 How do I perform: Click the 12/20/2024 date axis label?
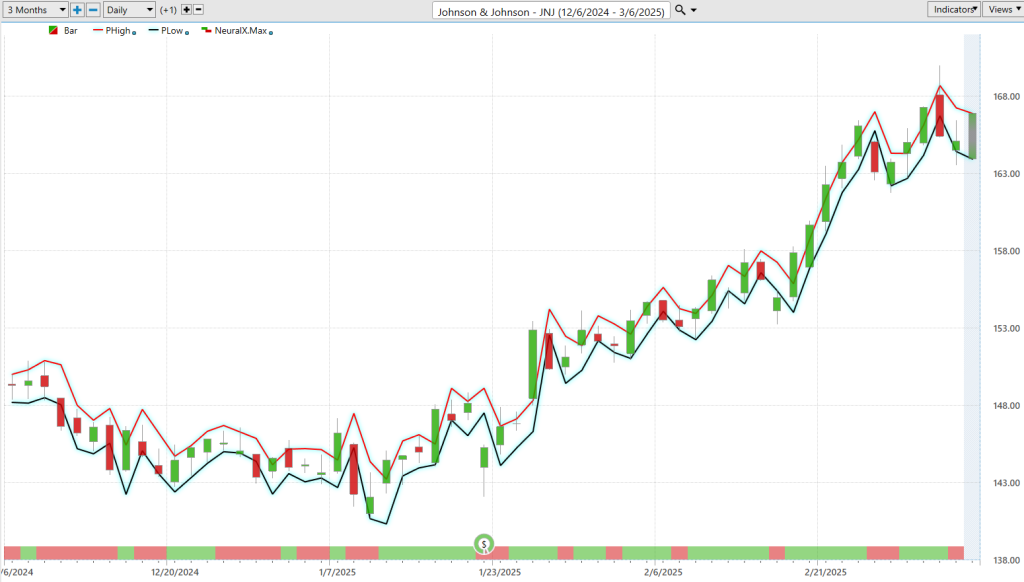tap(174, 572)
